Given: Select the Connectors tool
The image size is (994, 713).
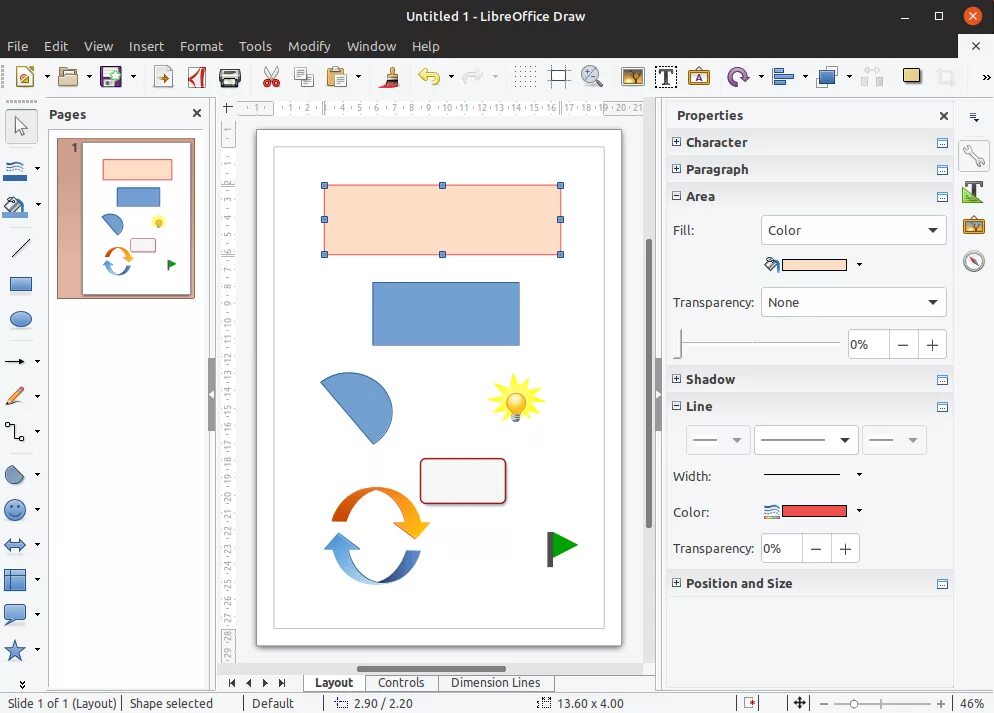Looking at the screenshot, I should point(15,432).
